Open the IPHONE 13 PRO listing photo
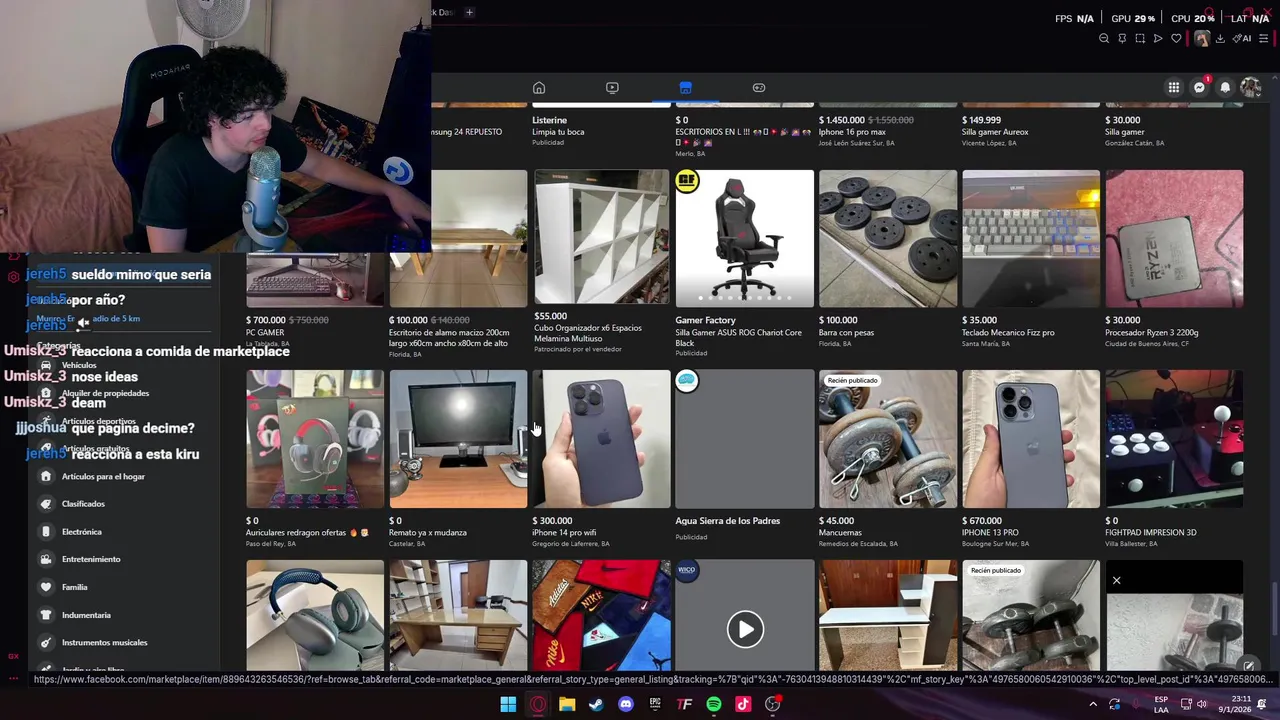 1031,439
